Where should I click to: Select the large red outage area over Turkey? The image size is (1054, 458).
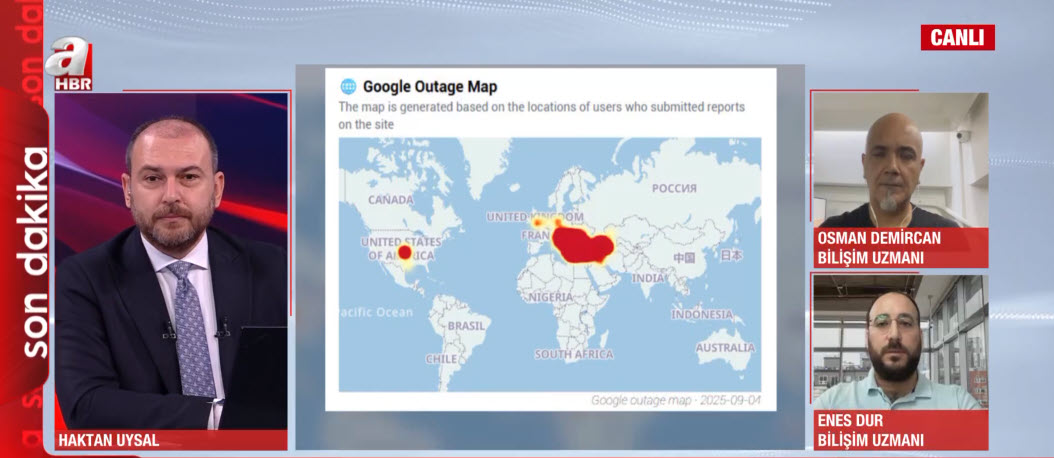point(578,244)
